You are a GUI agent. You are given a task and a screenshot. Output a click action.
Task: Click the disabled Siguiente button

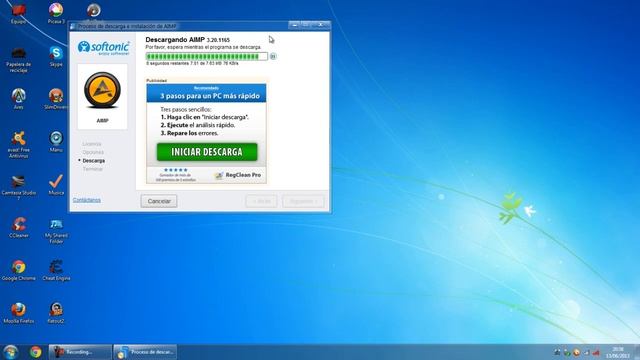point(303,201)
